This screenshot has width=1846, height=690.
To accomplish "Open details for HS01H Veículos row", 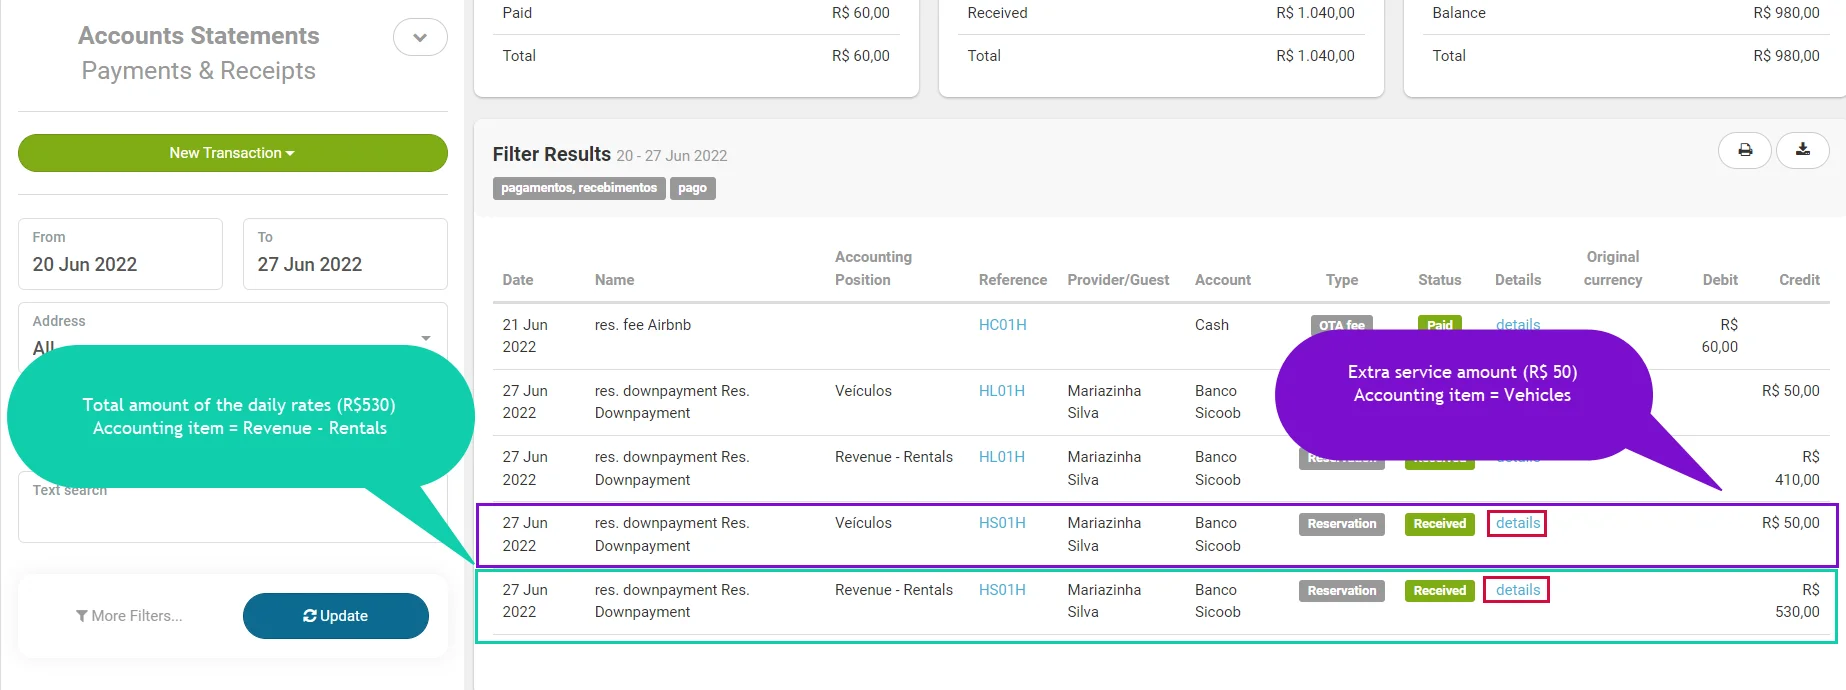I will click(1517, 523).
